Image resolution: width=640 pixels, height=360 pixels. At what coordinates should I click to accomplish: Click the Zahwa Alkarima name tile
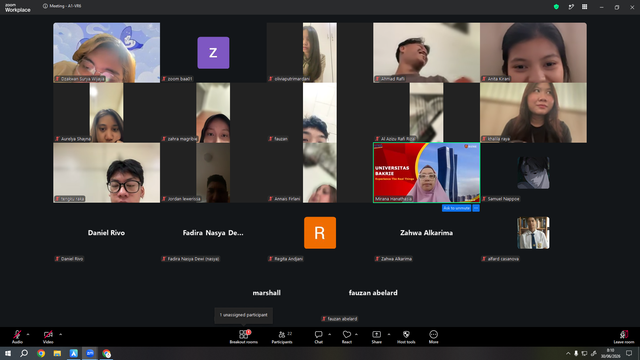[x=427, y=233]
